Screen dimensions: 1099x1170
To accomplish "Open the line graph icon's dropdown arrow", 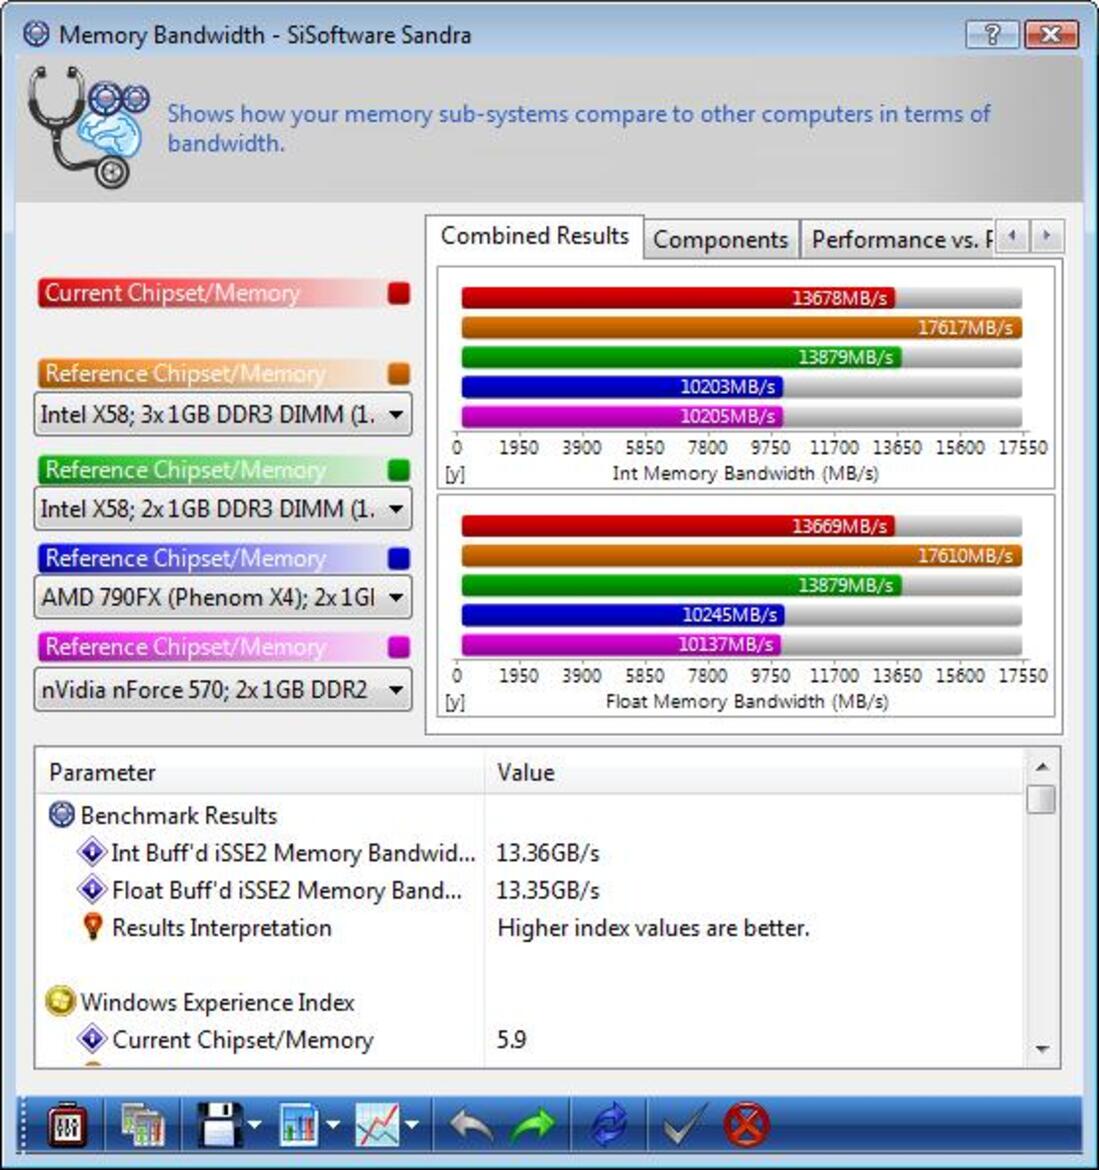I will coord(413,1125).
